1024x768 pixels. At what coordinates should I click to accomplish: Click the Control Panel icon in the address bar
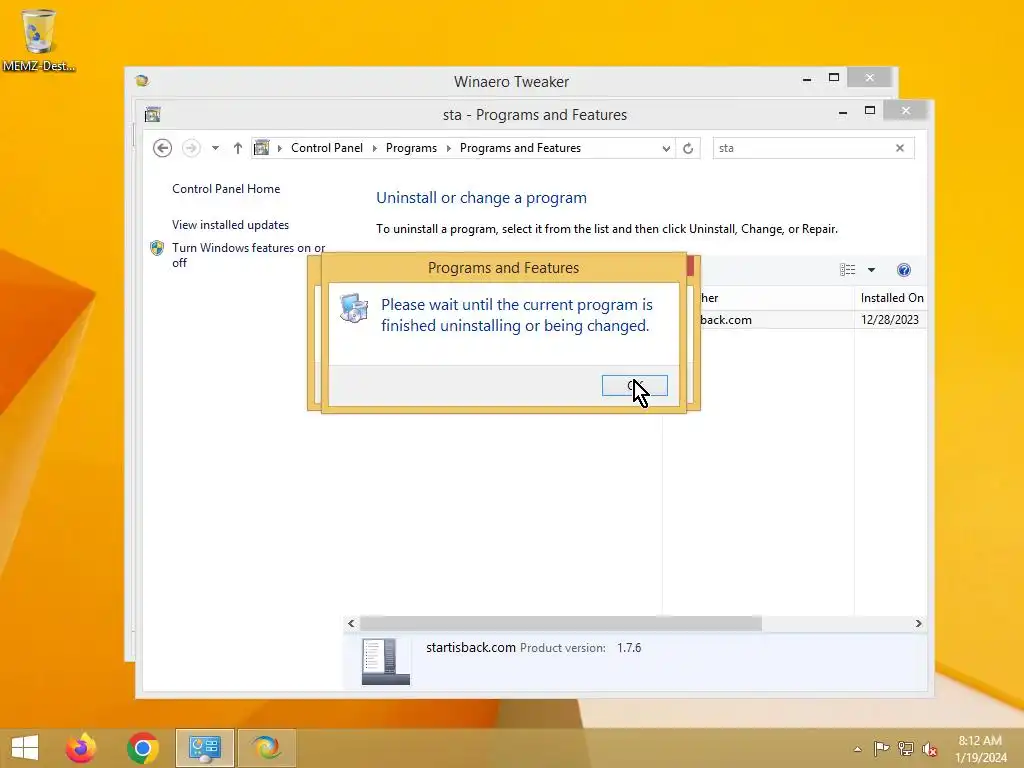[261, 148]
